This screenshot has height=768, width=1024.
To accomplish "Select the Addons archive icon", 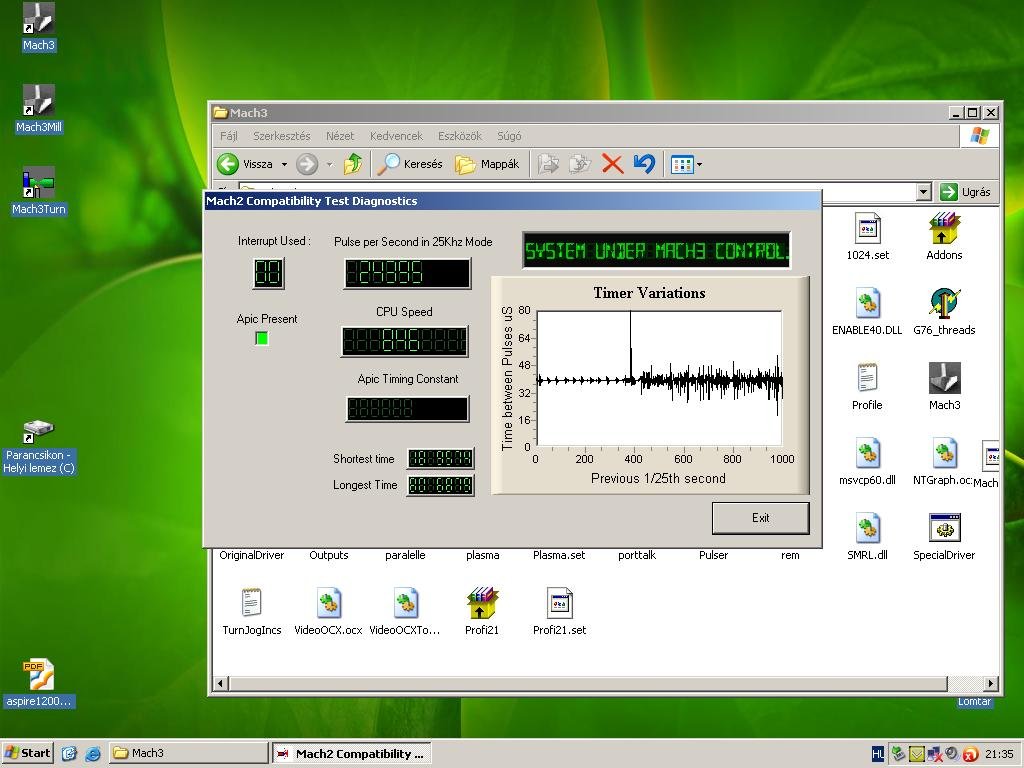I will (944, 228).
